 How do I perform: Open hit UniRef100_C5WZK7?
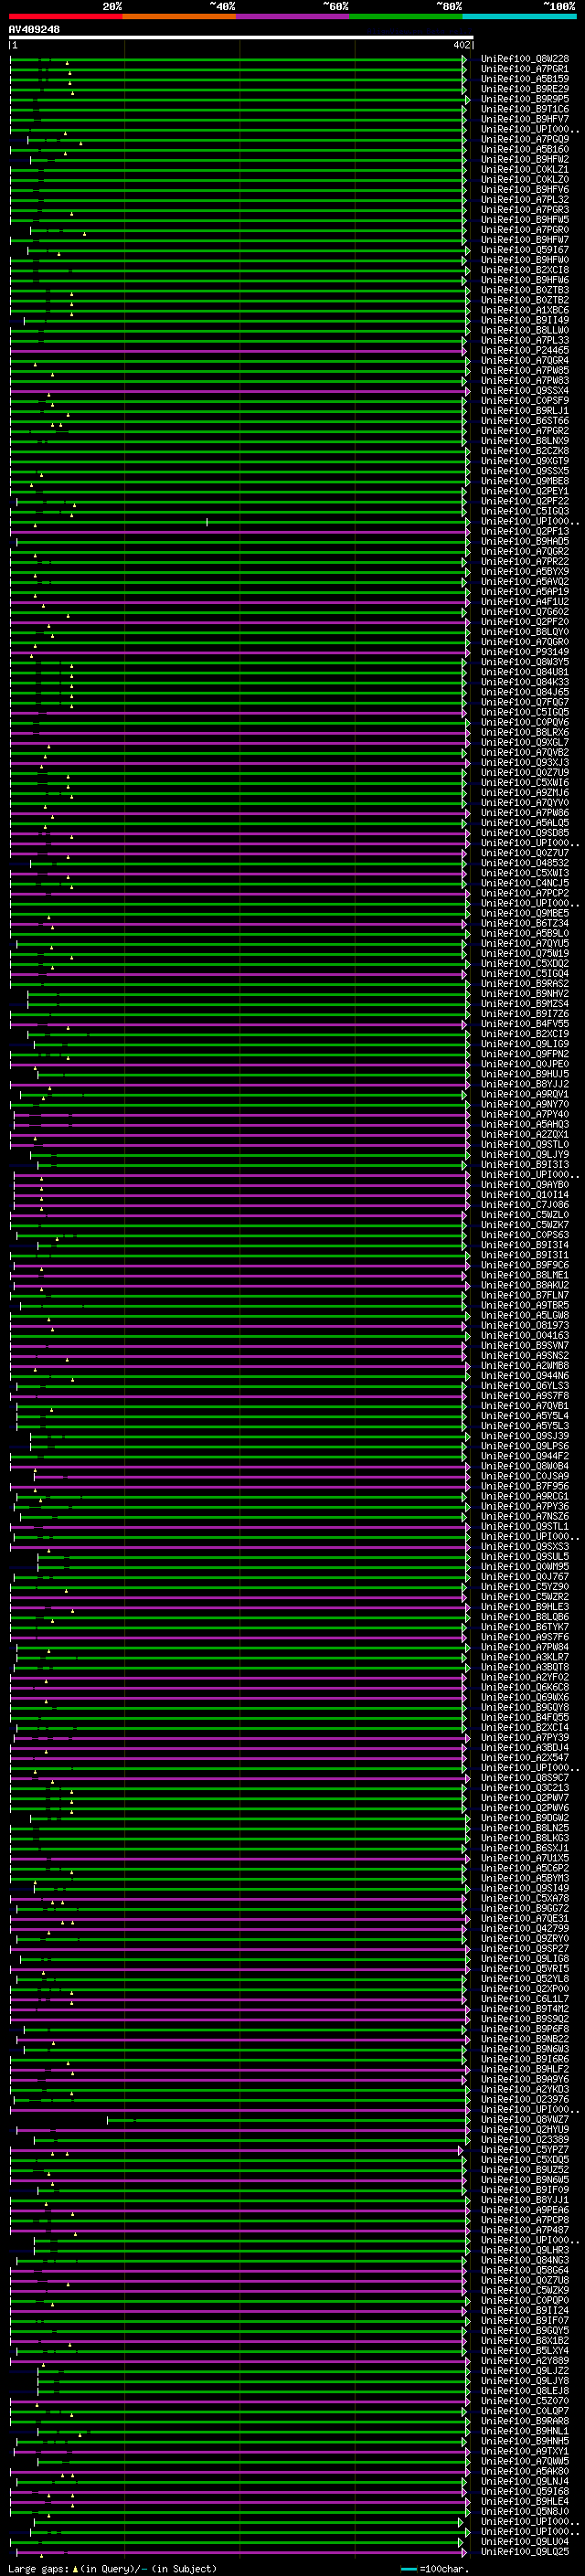coord(525,1225)
